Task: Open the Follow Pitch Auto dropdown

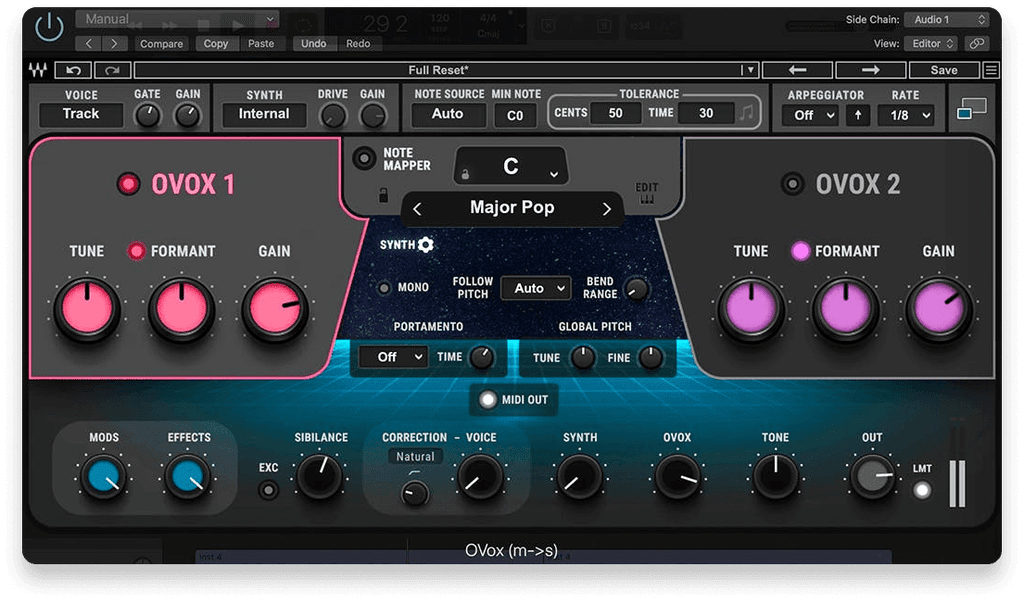Action: (535, 288)
